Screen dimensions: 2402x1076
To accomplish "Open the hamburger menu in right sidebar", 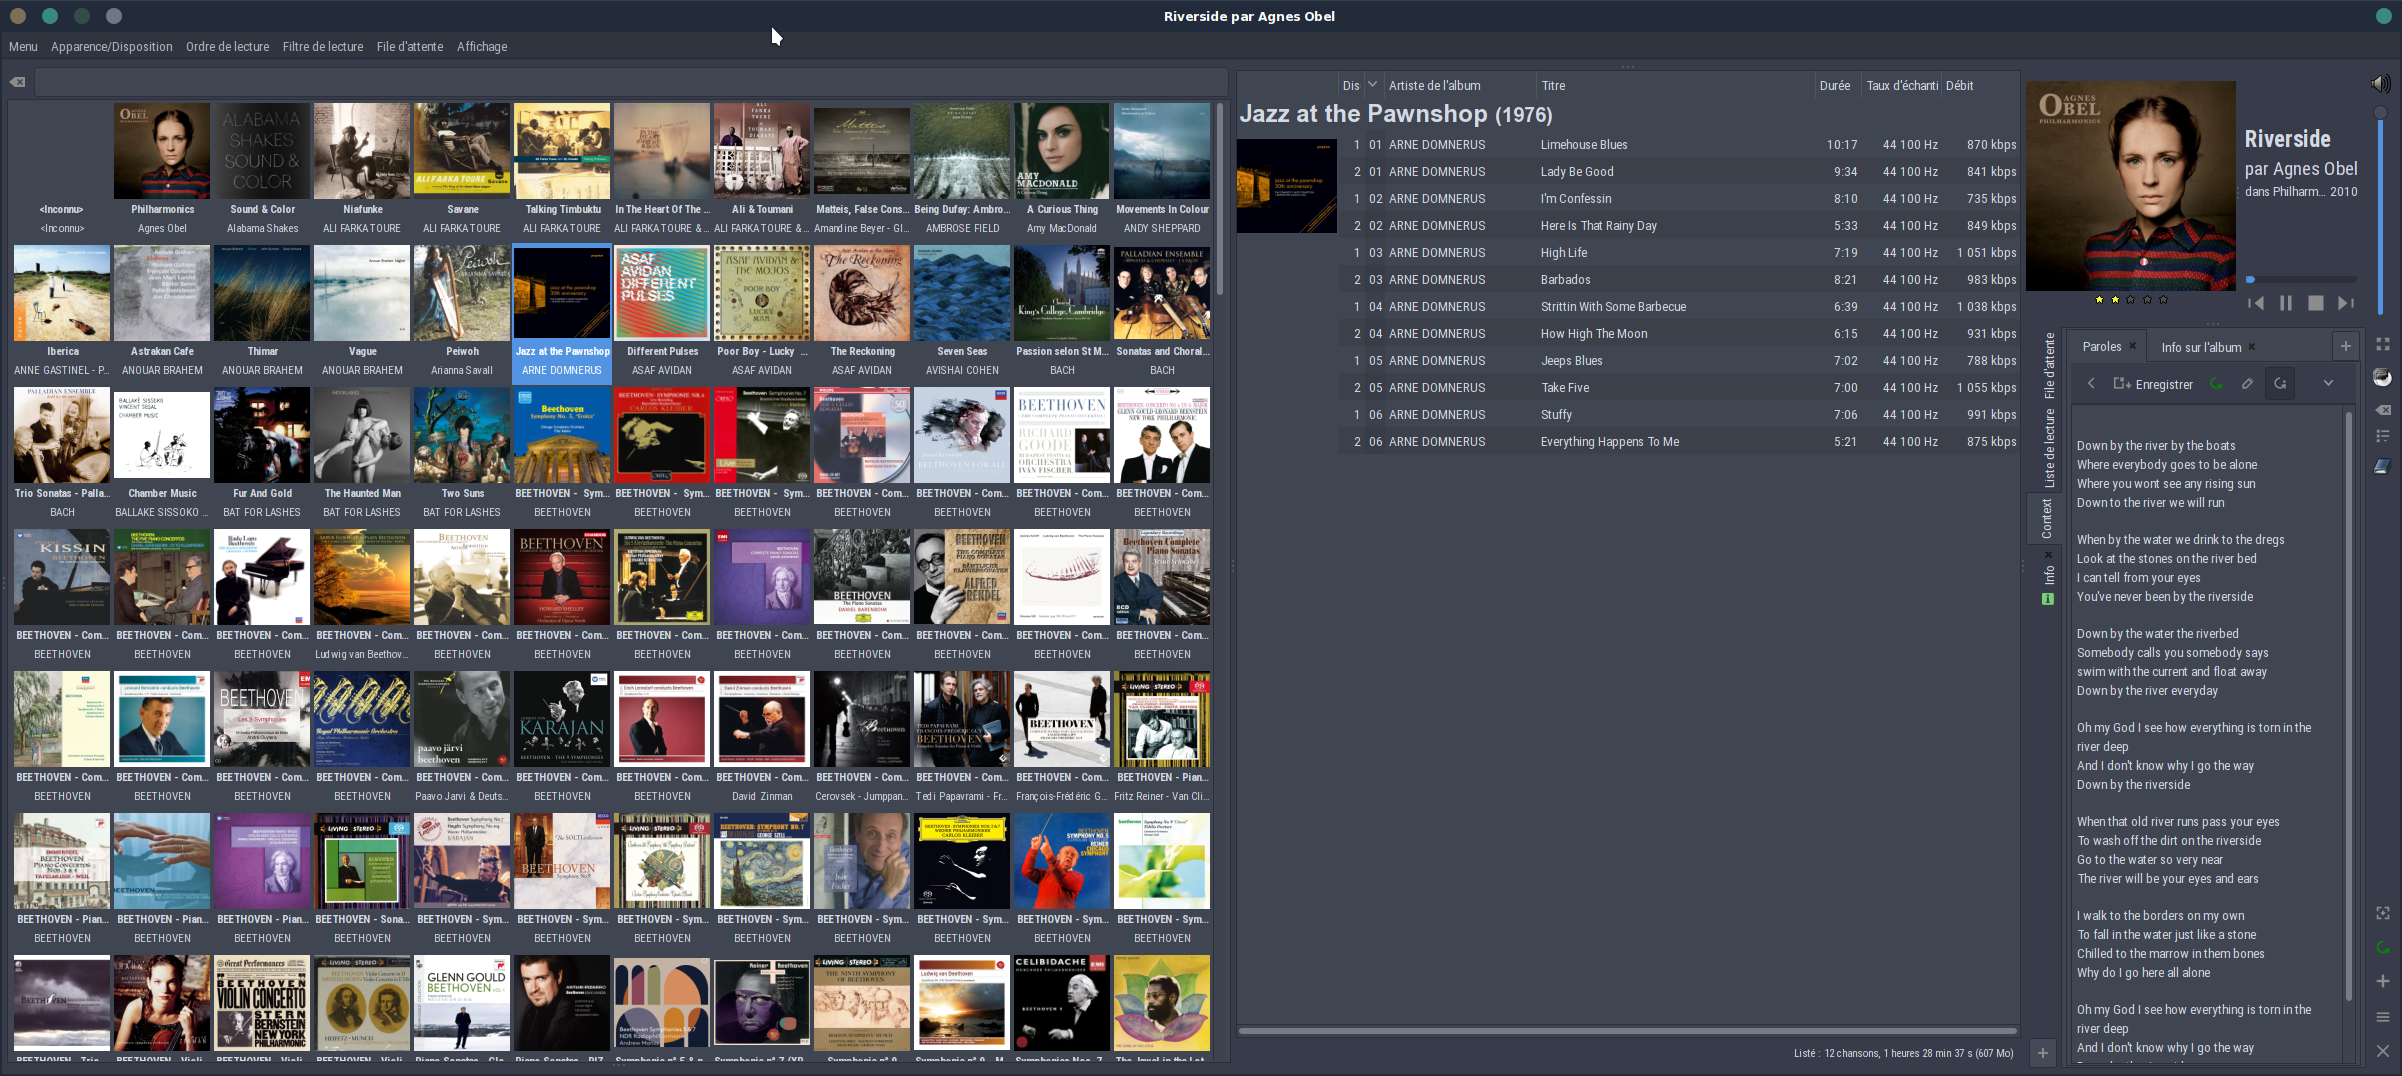I will pos(2383,1017).
